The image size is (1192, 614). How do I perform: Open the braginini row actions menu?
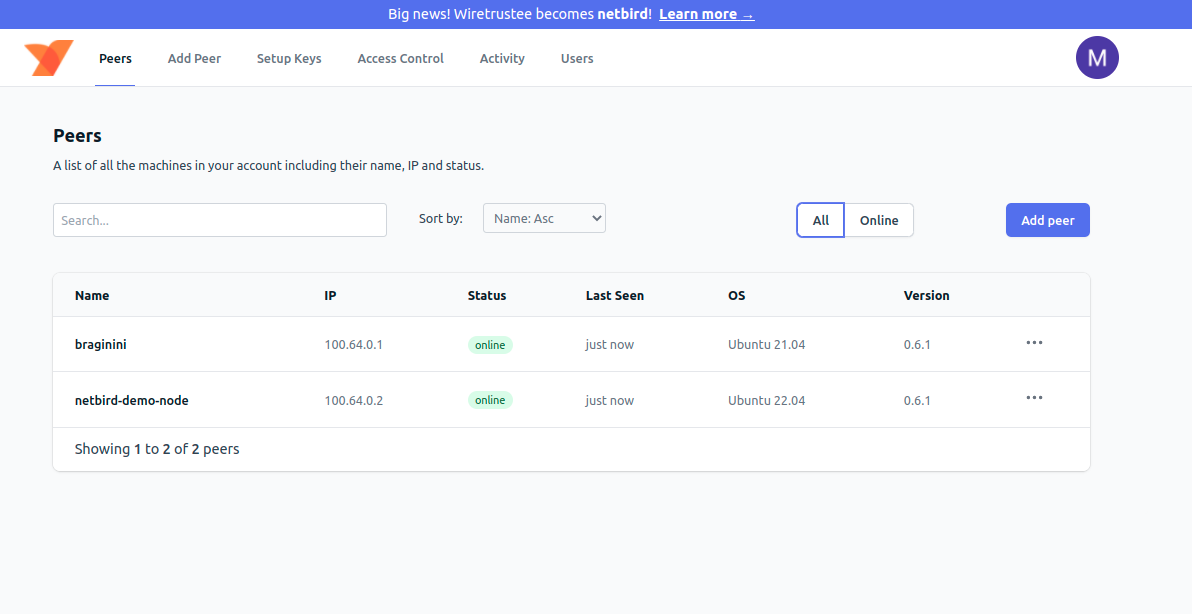tap(1034, 343)
